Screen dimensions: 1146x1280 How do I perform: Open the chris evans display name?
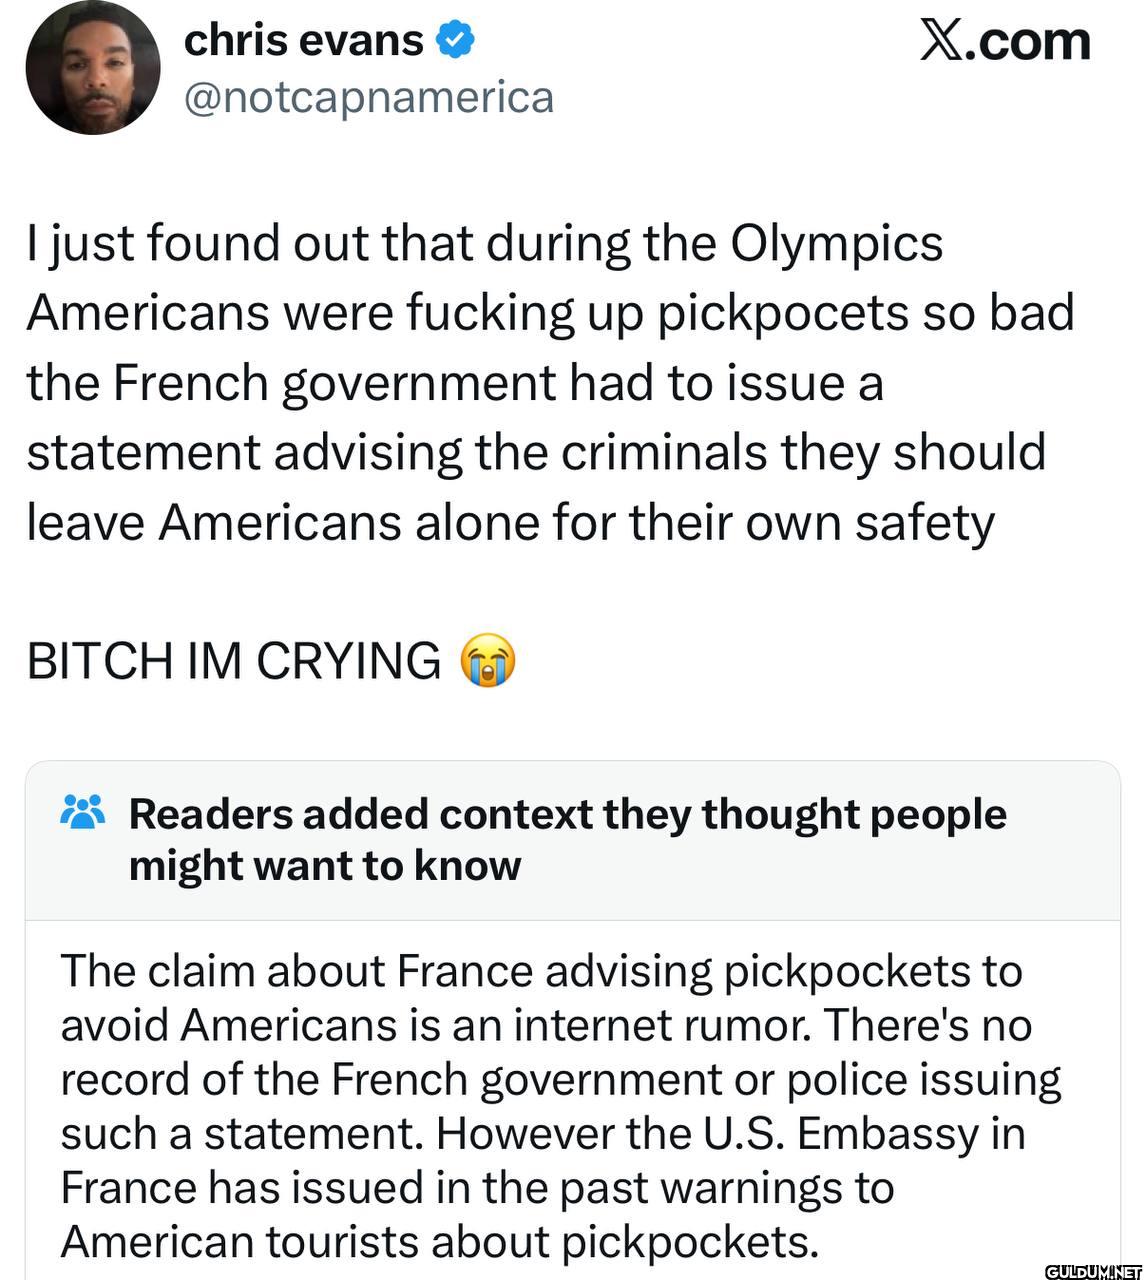[x=303, y=40]
